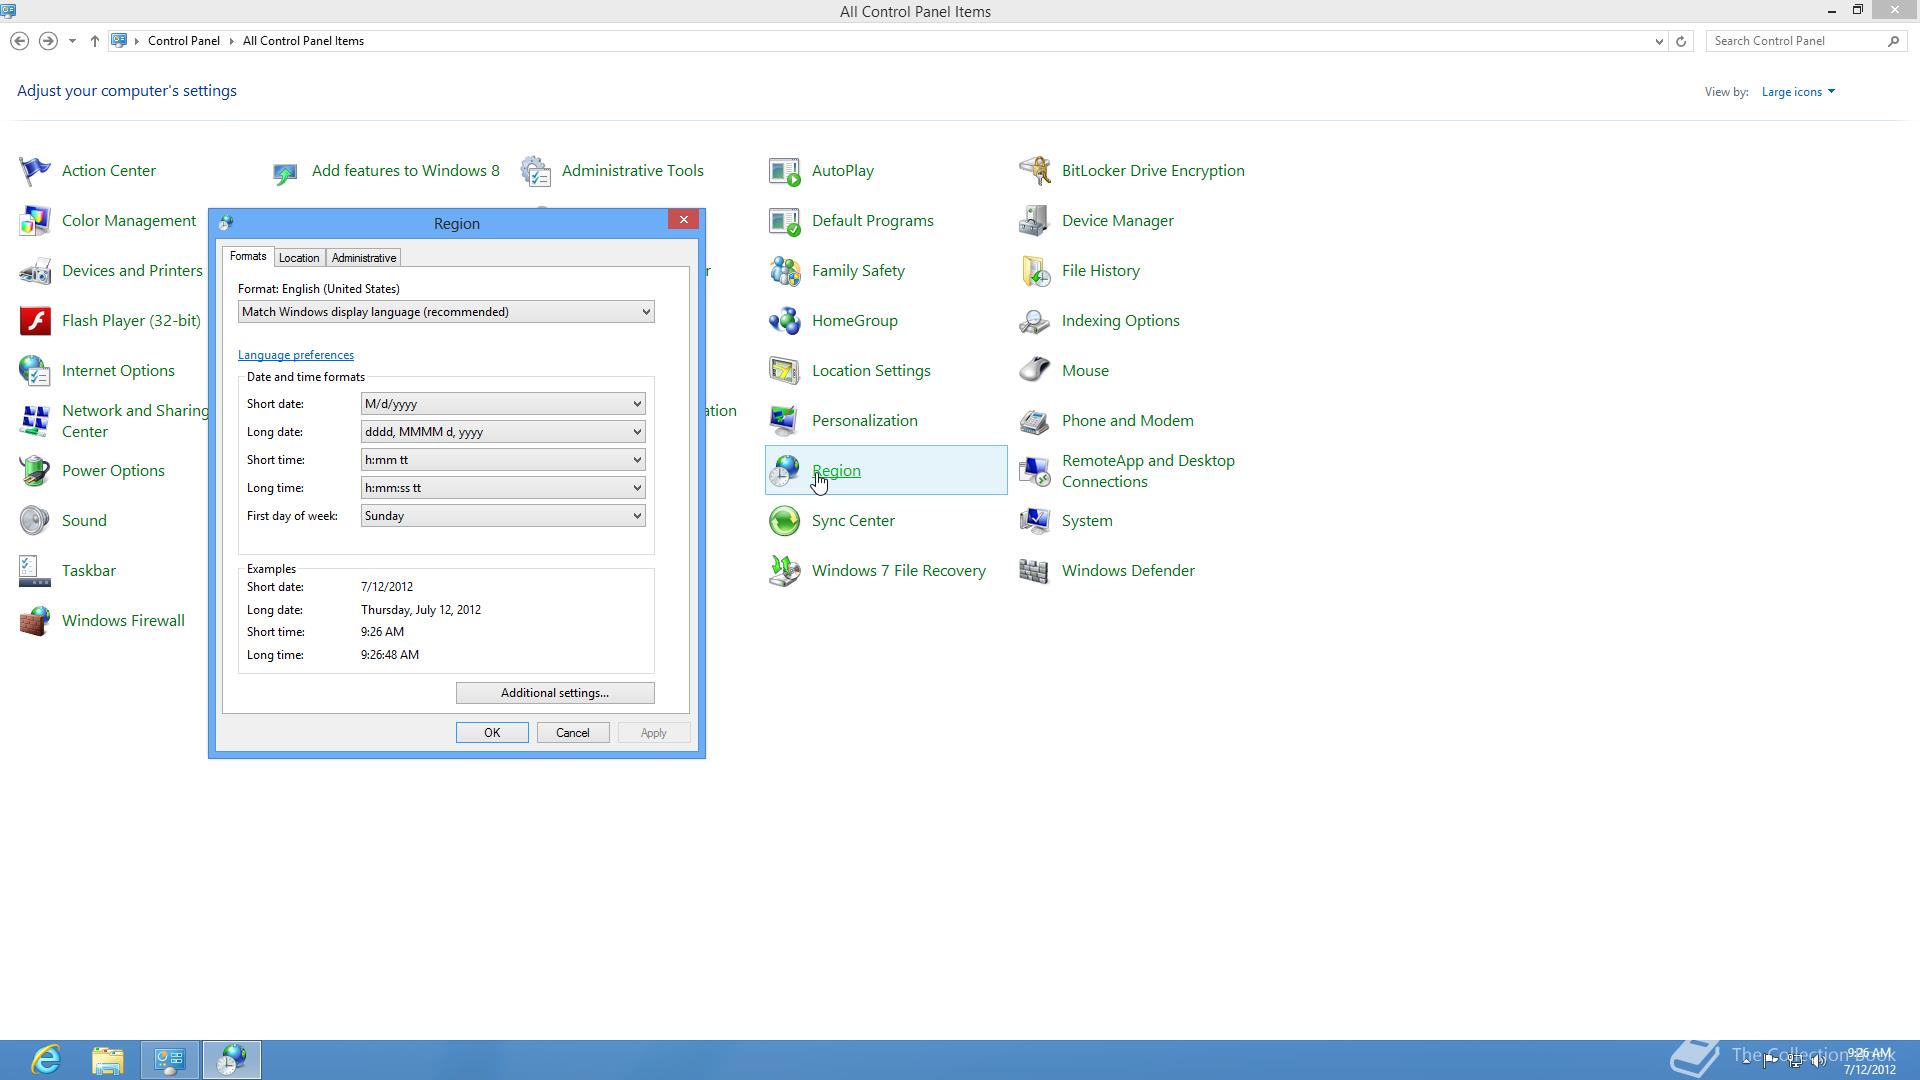Click the Search Control Panel field

1798,41
